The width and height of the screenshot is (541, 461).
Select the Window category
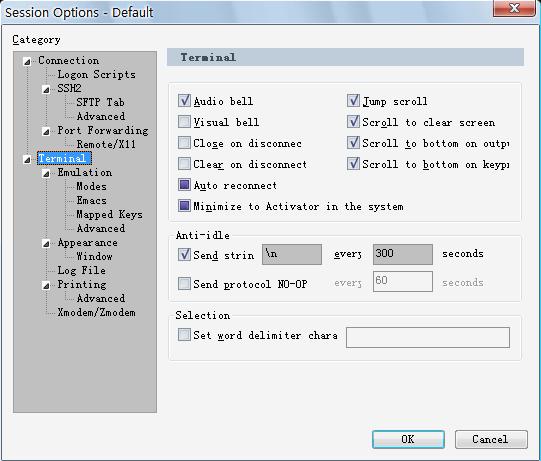[x=94, y=256]
